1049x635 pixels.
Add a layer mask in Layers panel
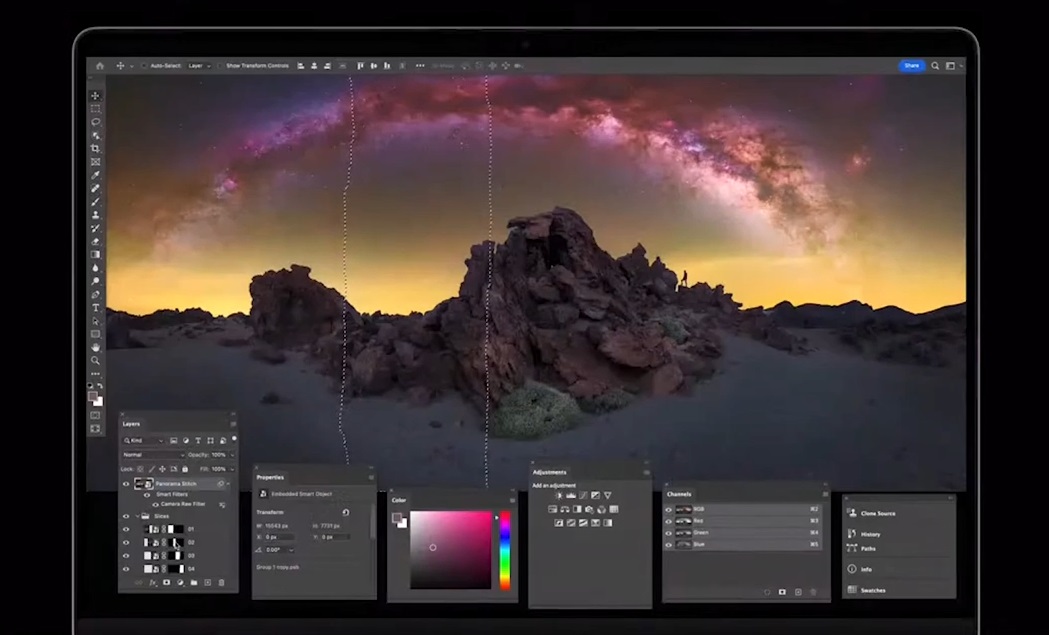167,583
